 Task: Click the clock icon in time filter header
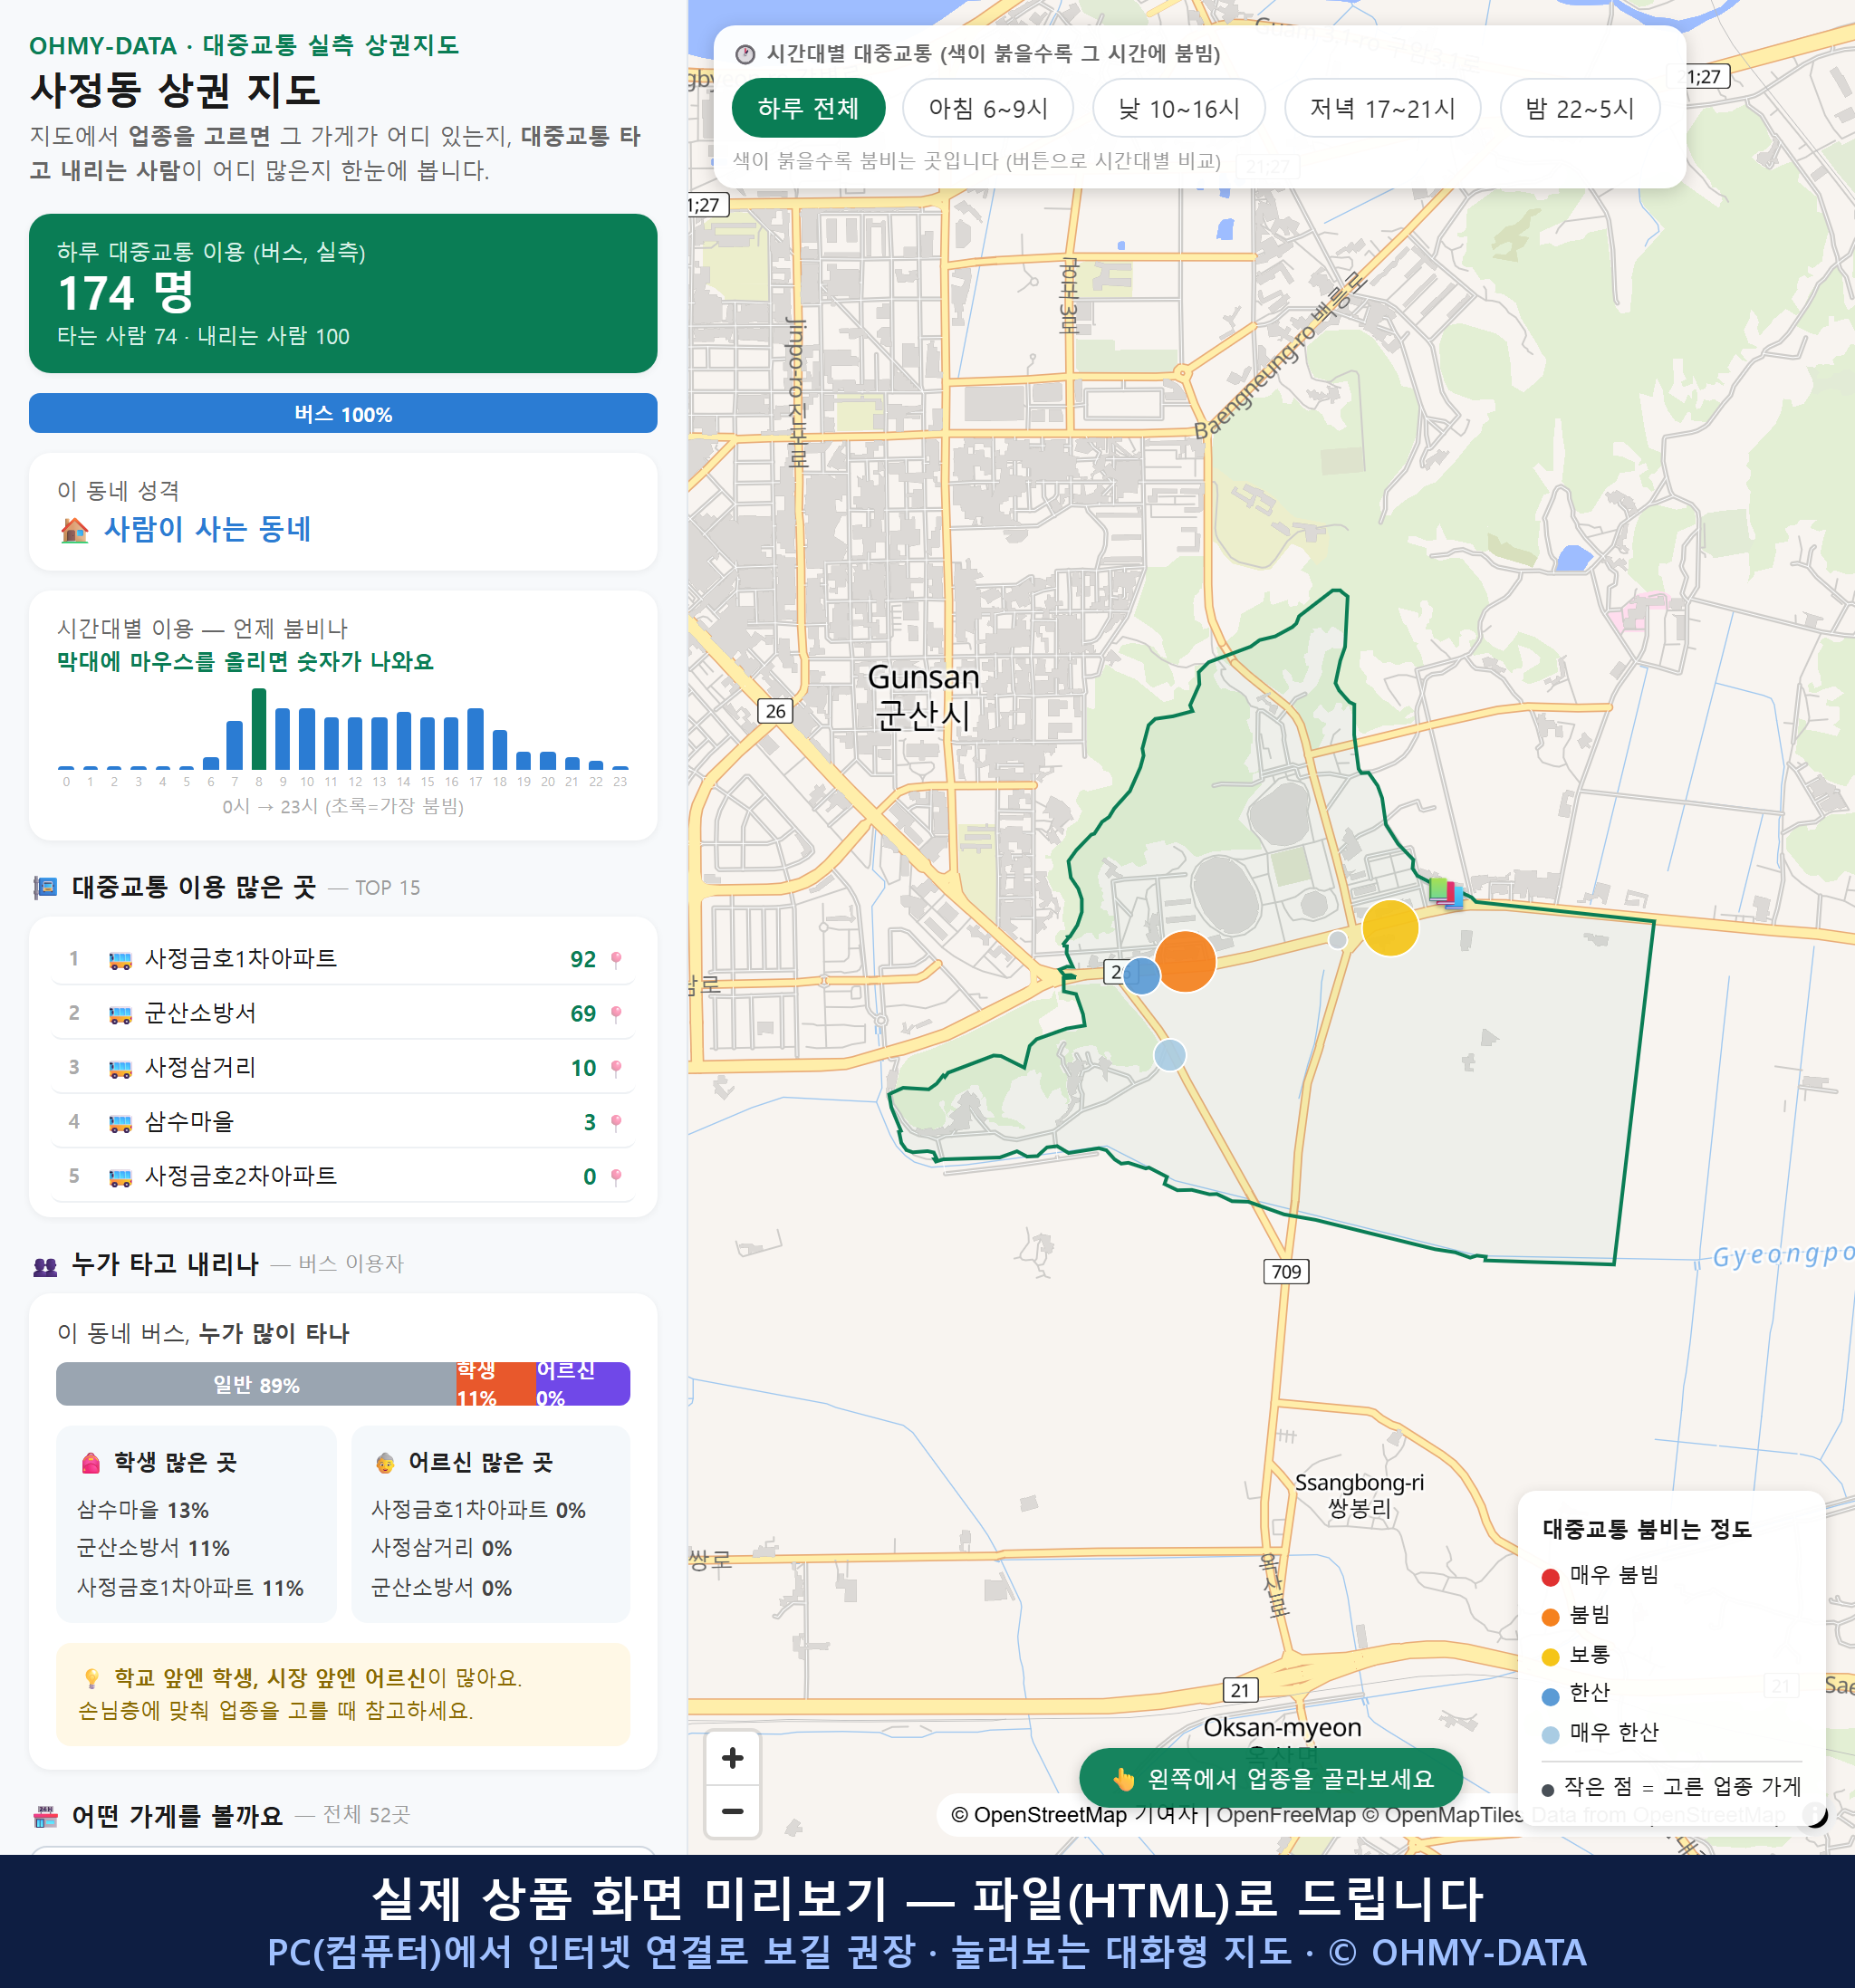tap(745, 54)
